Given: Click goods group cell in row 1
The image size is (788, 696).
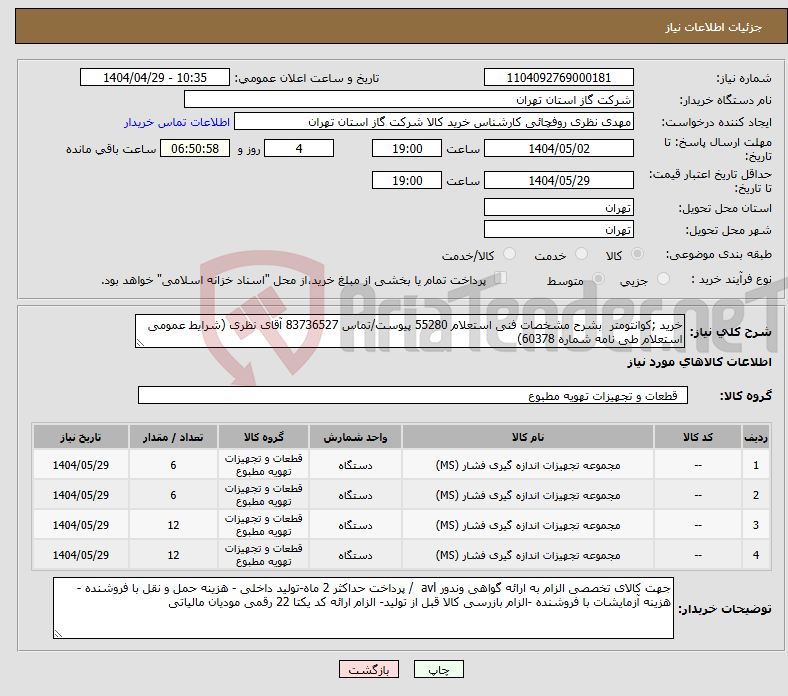Looking at the screenshot, I should pyautogui.click(x=263, y=465).
